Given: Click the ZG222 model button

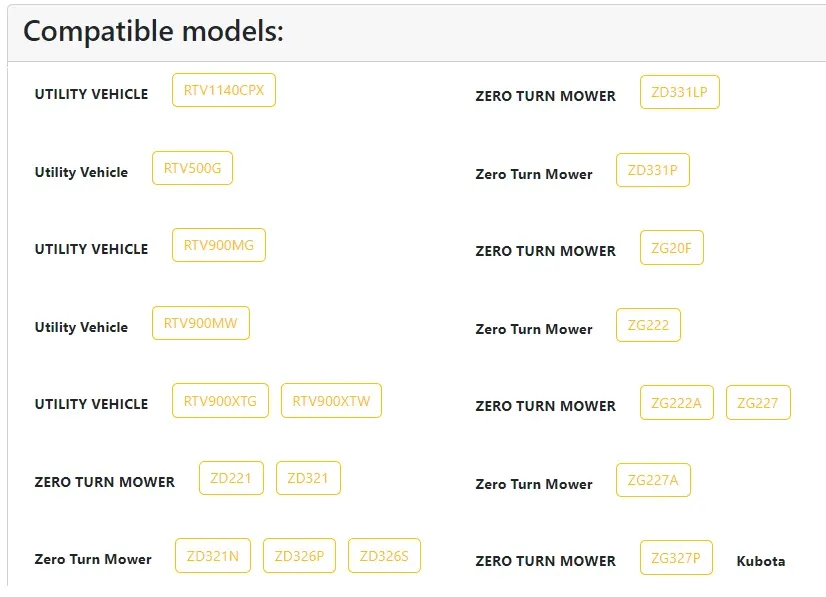Looking at the screenshot, I should pyautogui.click(x=648, y=325).
